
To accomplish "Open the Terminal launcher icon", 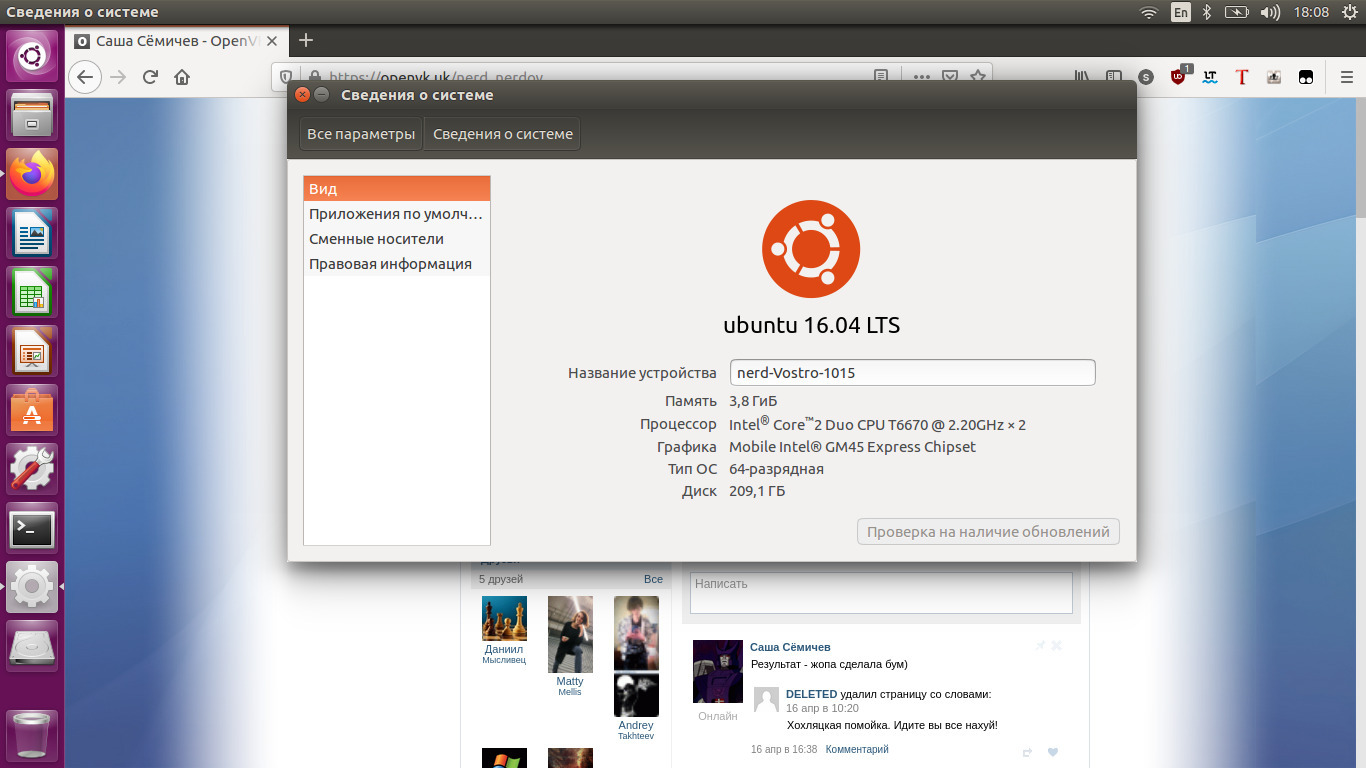I will pyautogui.click(x=33, y=529).
